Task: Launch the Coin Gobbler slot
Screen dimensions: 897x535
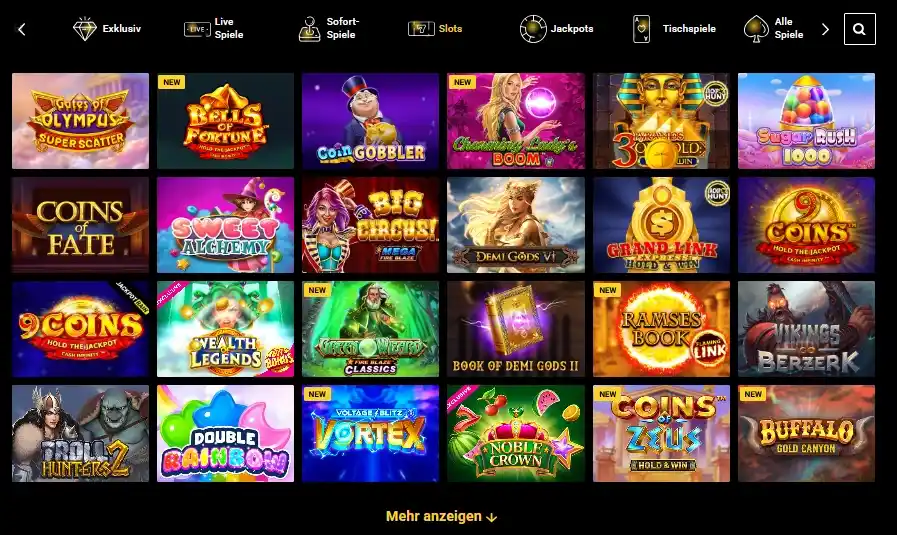Action: 370,121
